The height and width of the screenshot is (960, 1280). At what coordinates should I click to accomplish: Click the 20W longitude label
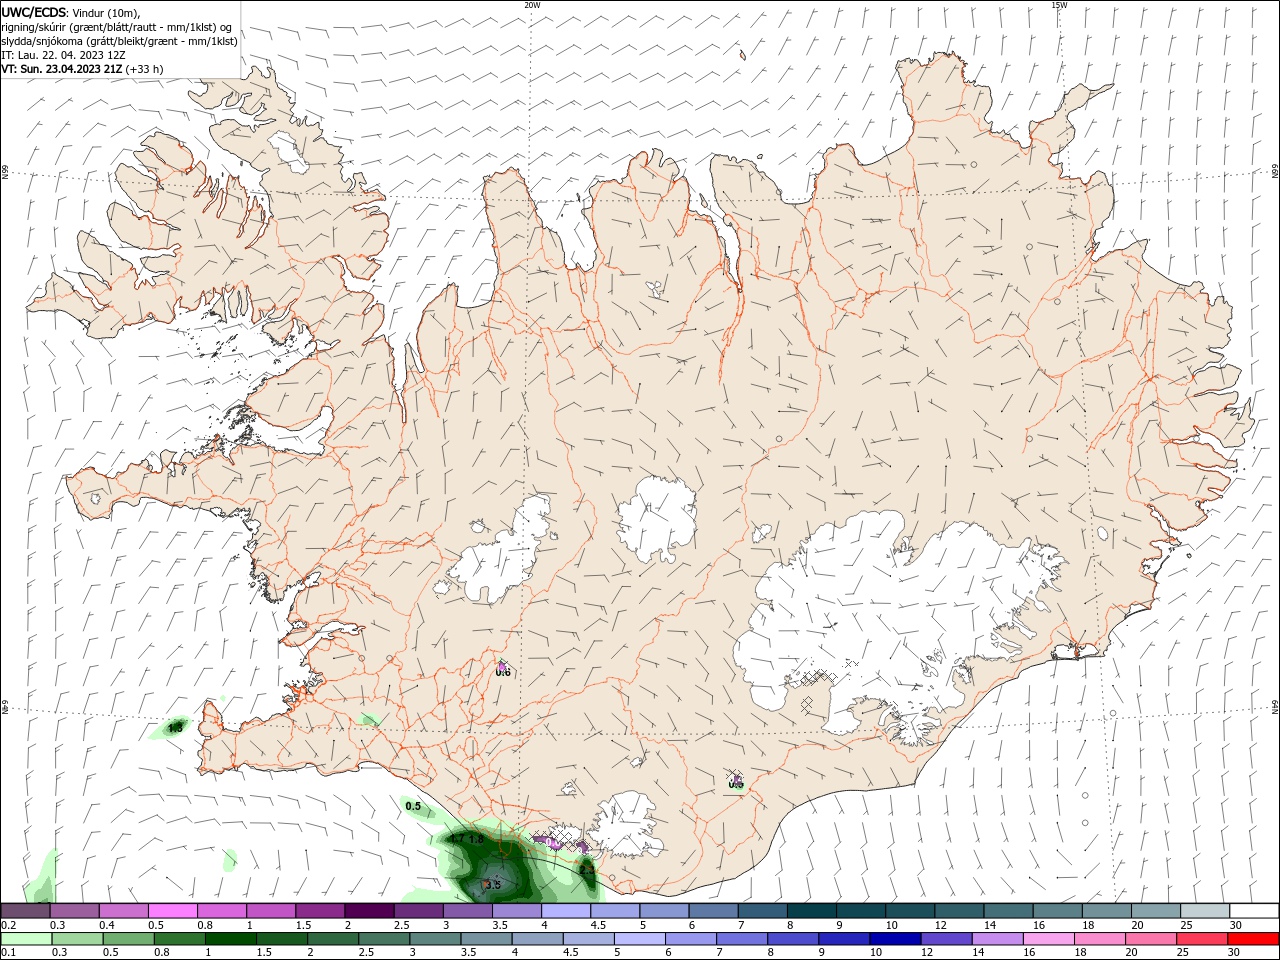[532, 5]
